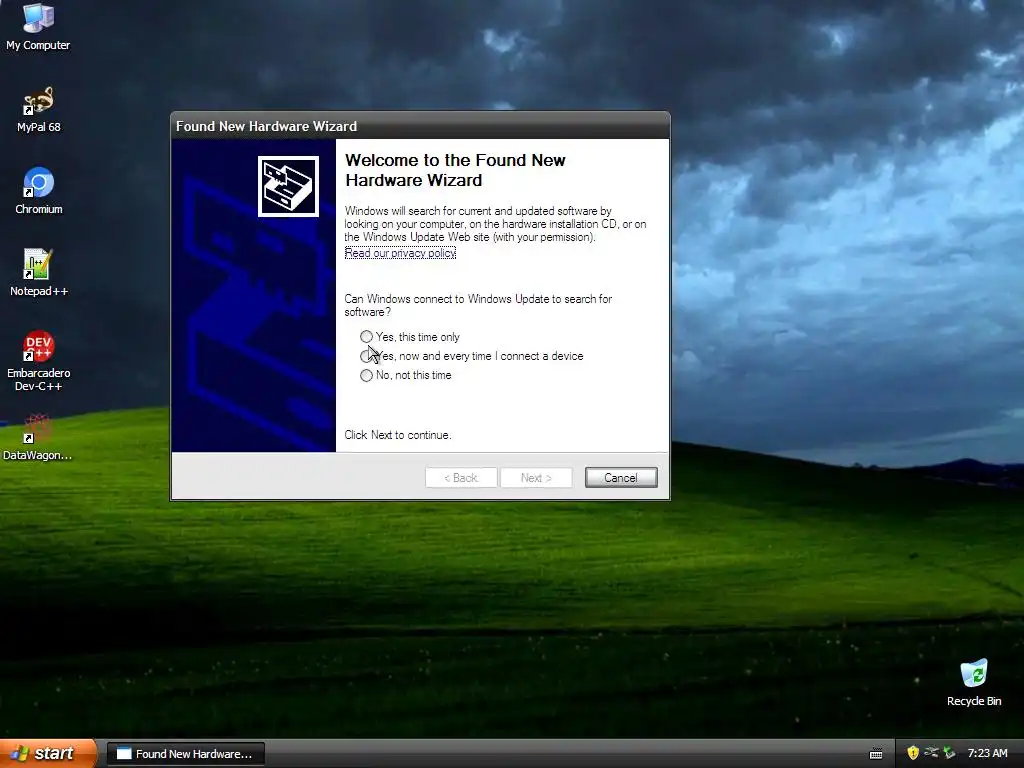This screenshot has height=768, width=1024.
Task: Click the Next button in the wizard
Action: (x=536, y=477)
